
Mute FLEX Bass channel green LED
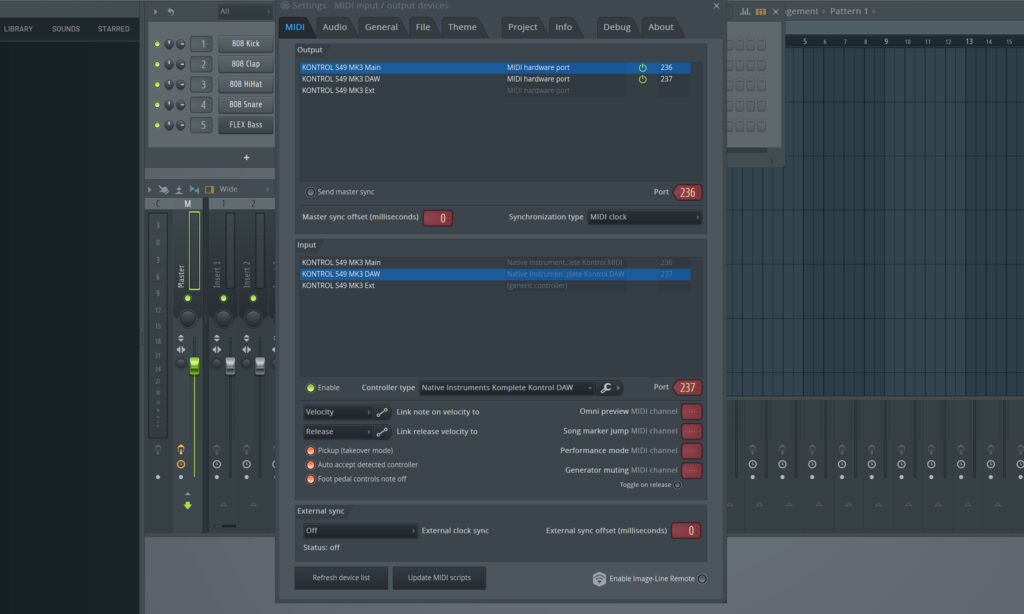pyautogui.click(x=157, y=125)
